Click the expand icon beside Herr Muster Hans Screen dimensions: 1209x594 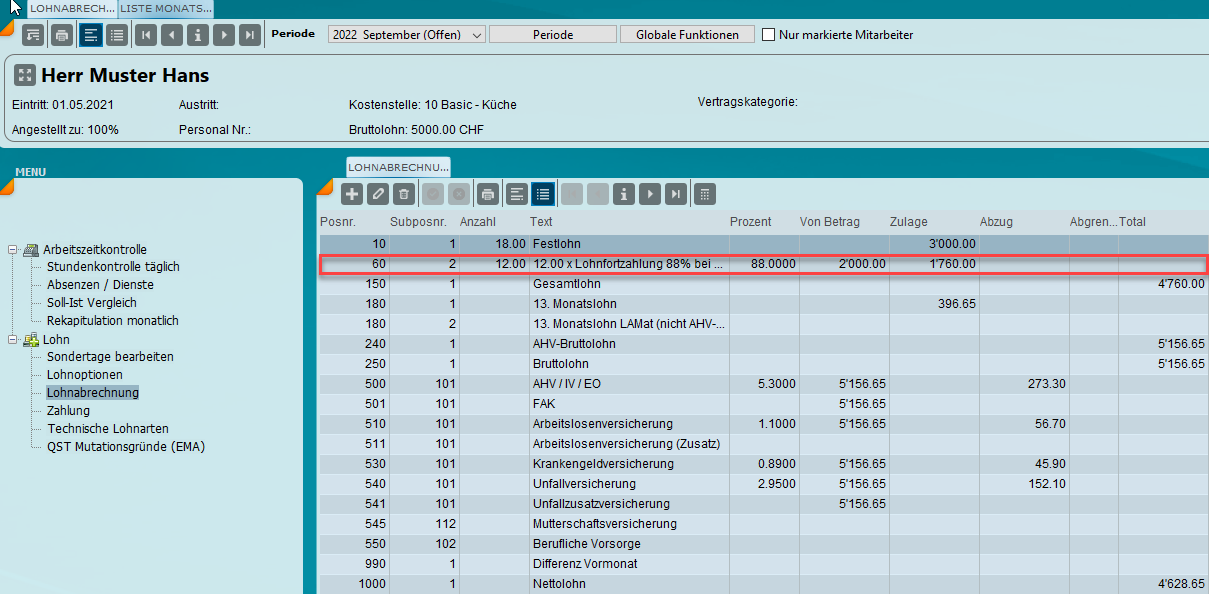coord(24,76)
